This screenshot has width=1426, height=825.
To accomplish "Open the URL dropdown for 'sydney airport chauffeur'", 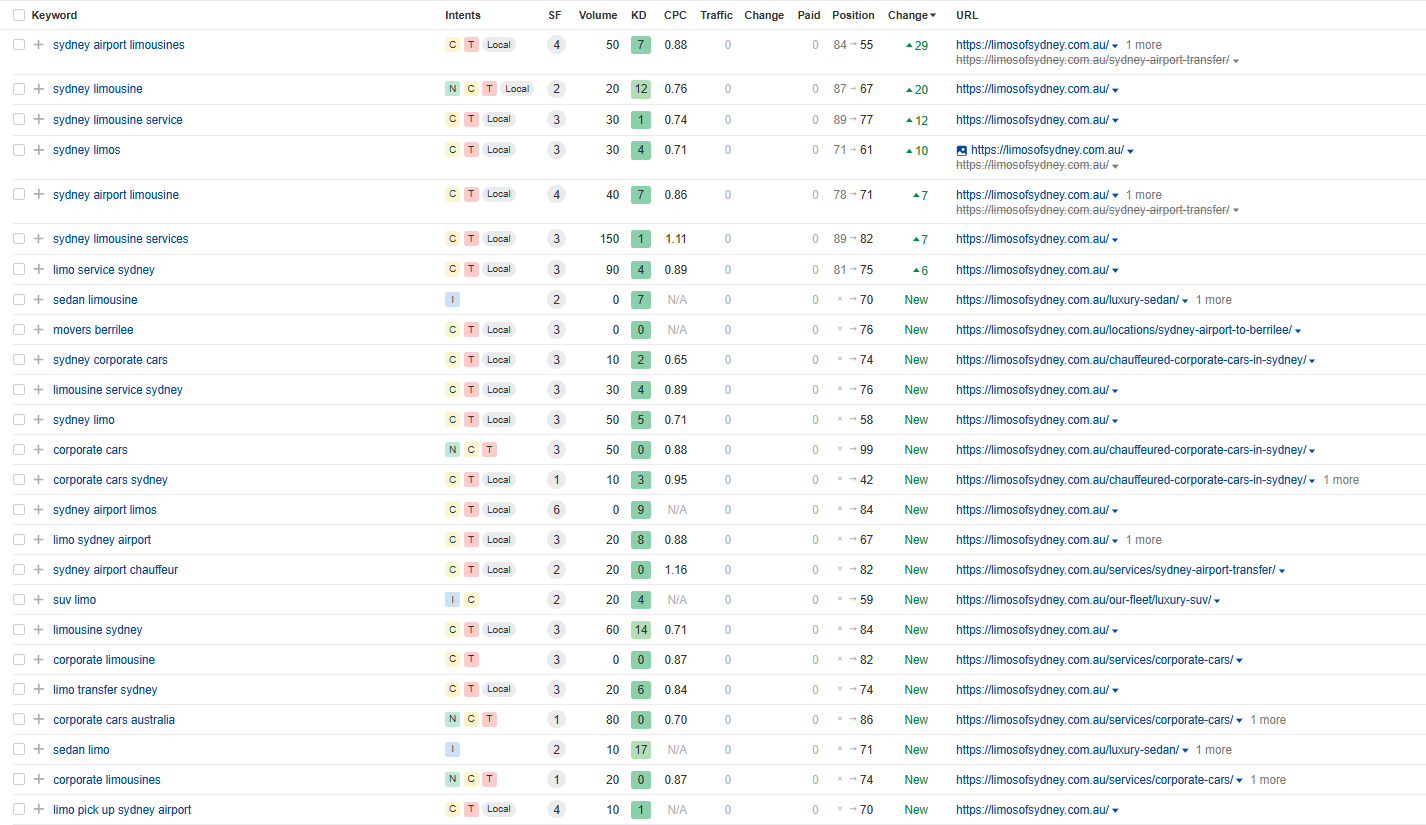I will tap(1282, 571).
